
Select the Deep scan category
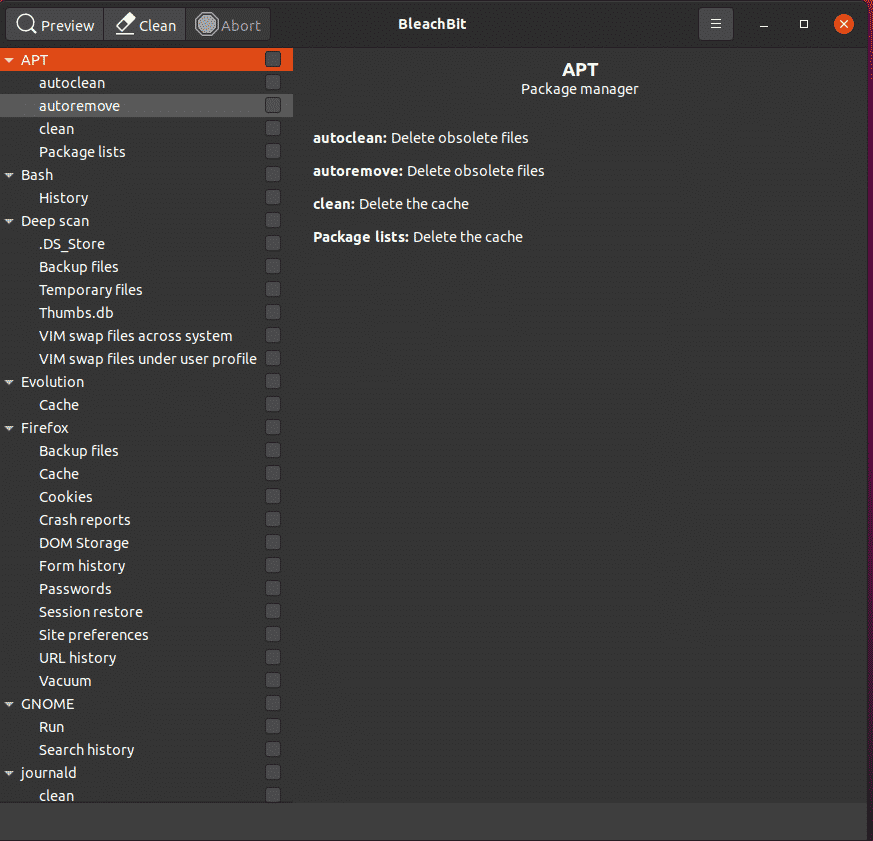(x=146, y=221)
